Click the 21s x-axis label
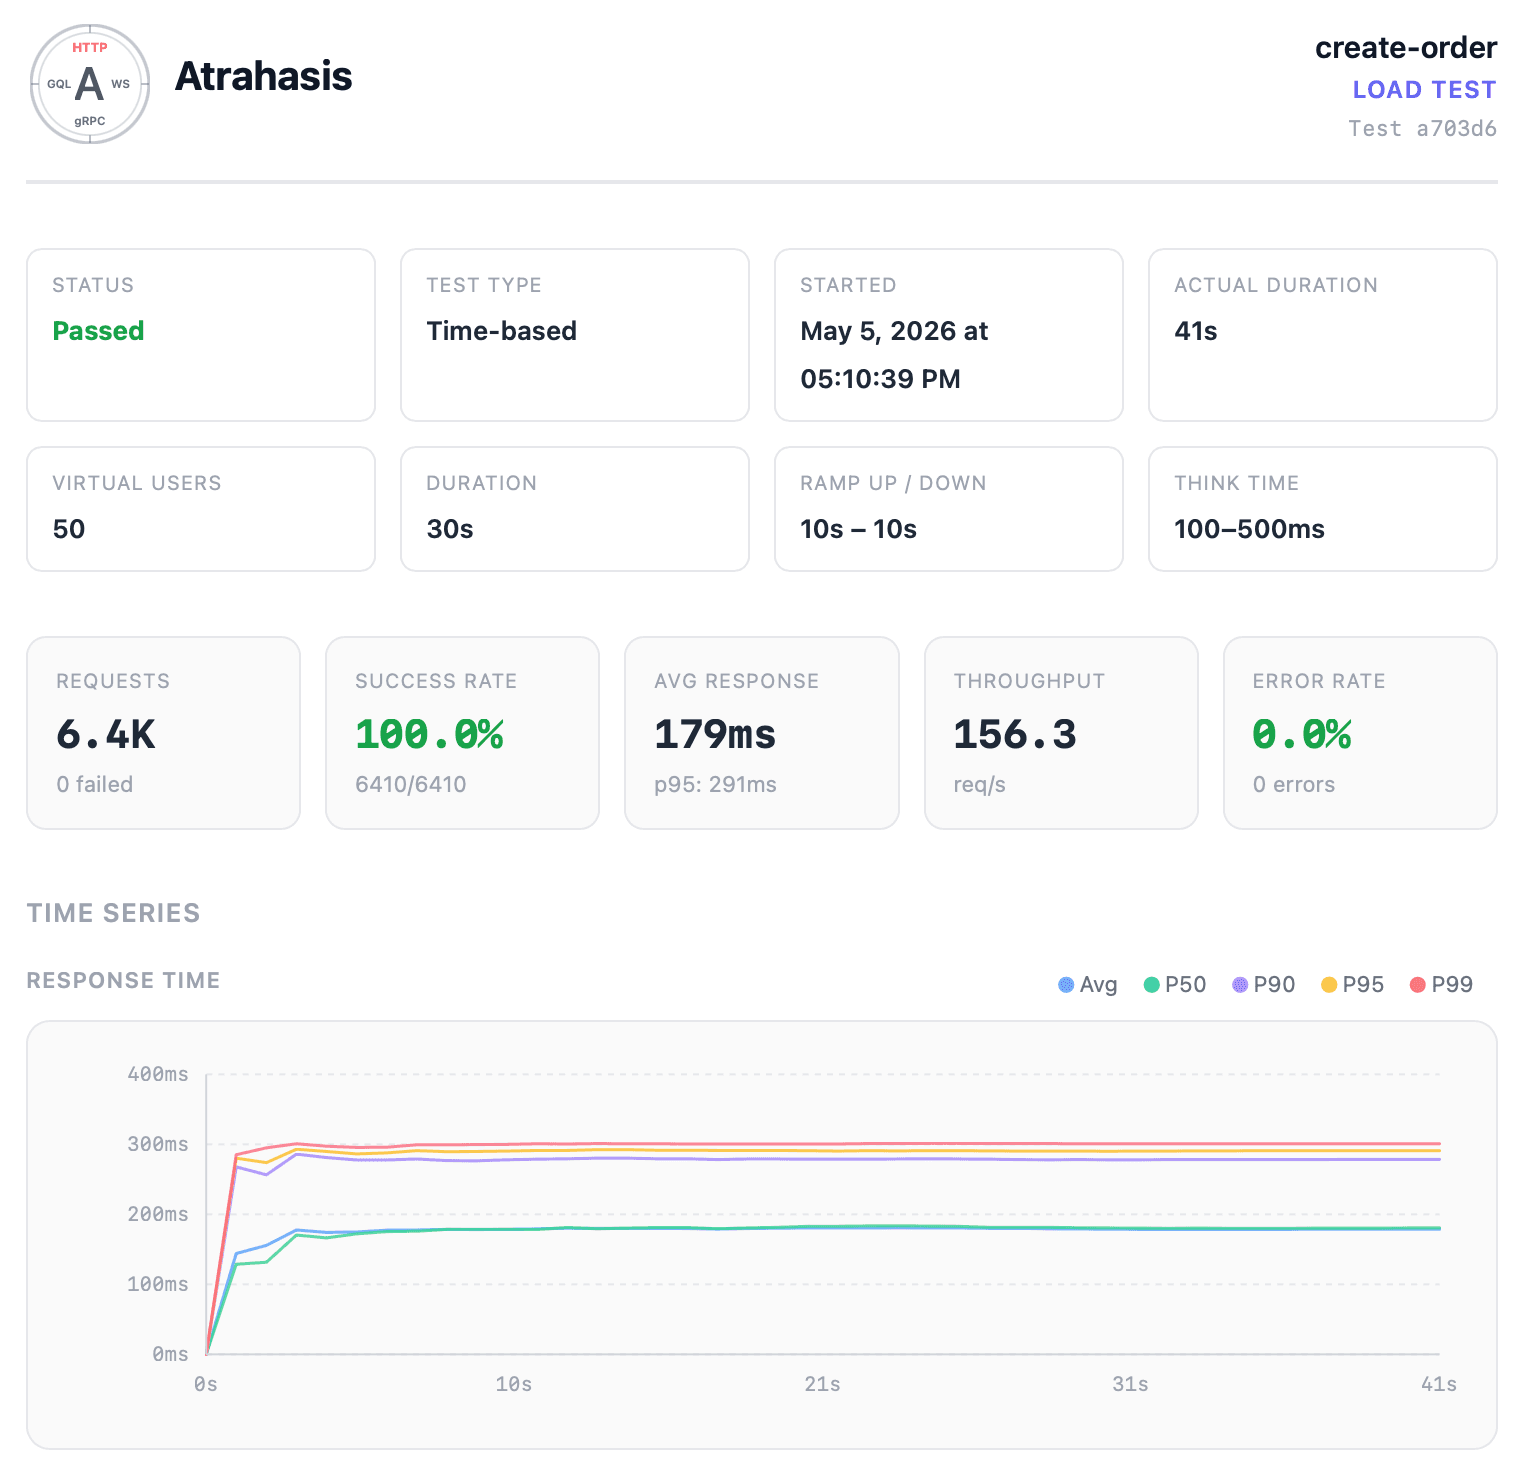 point(822,1384)
